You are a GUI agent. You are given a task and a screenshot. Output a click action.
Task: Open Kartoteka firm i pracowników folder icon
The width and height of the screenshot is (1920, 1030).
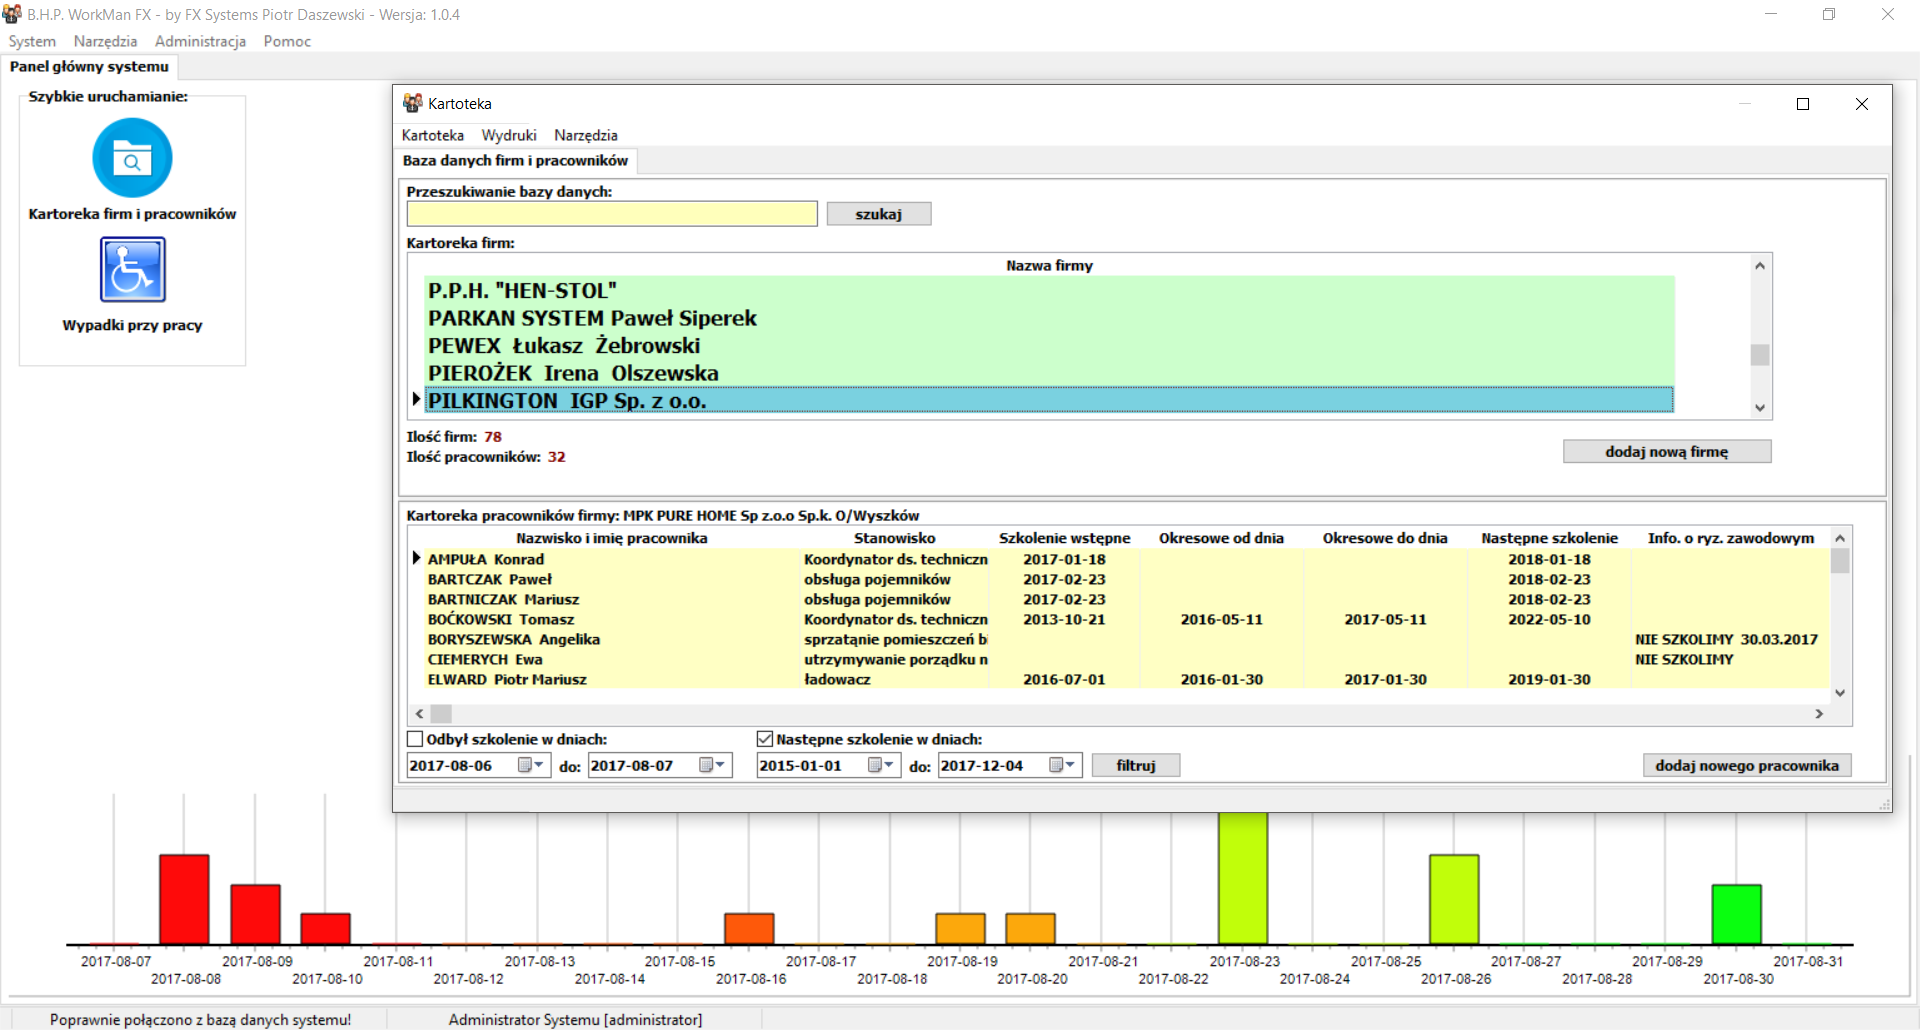click(132, 158)
